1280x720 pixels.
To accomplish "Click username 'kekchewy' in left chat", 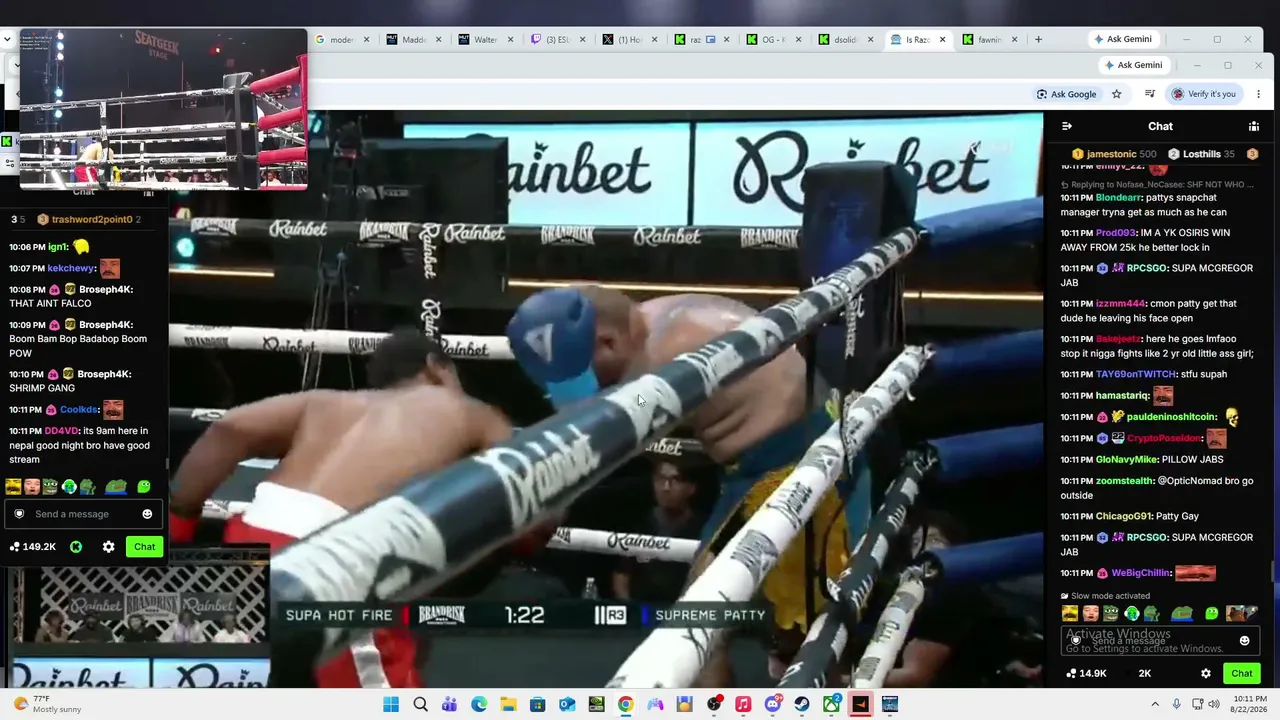I will coord(71,269).
